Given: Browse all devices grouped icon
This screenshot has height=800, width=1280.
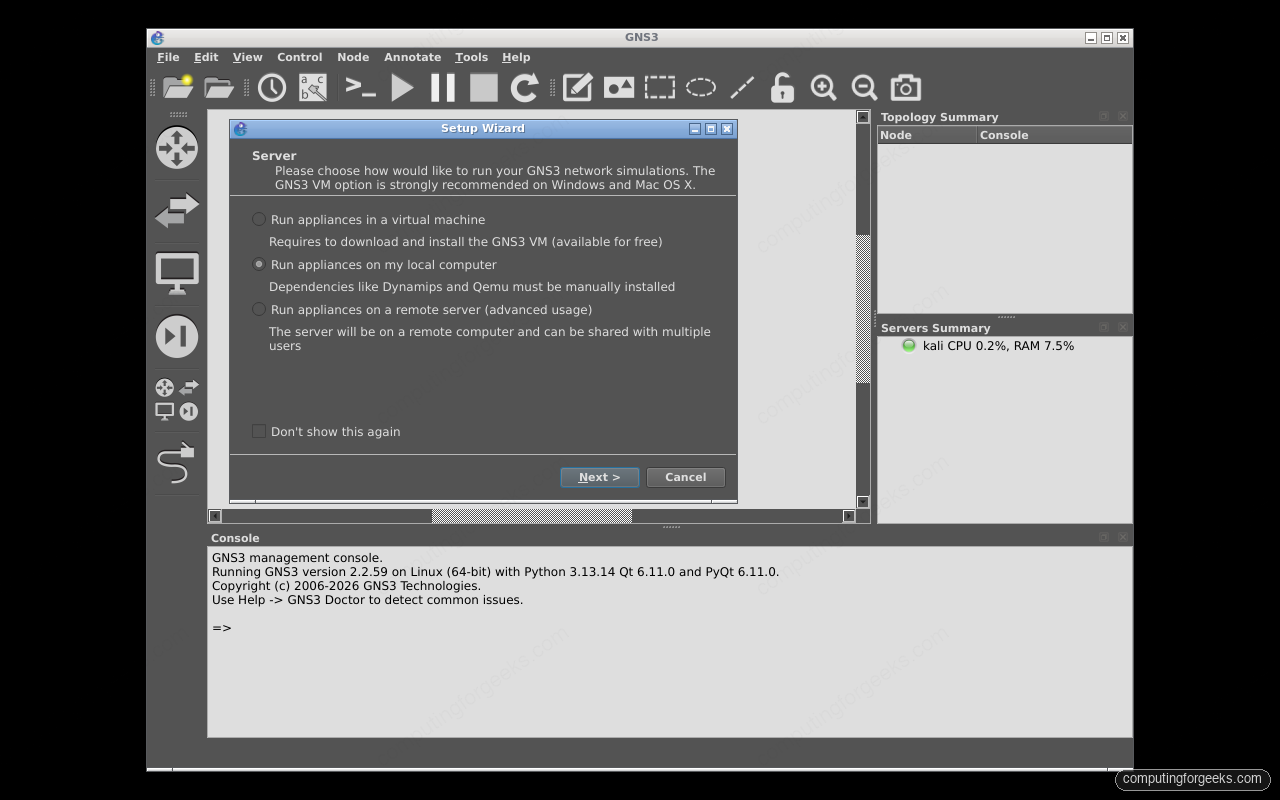Looking at the screenshot, I should (x=177, y=399).
